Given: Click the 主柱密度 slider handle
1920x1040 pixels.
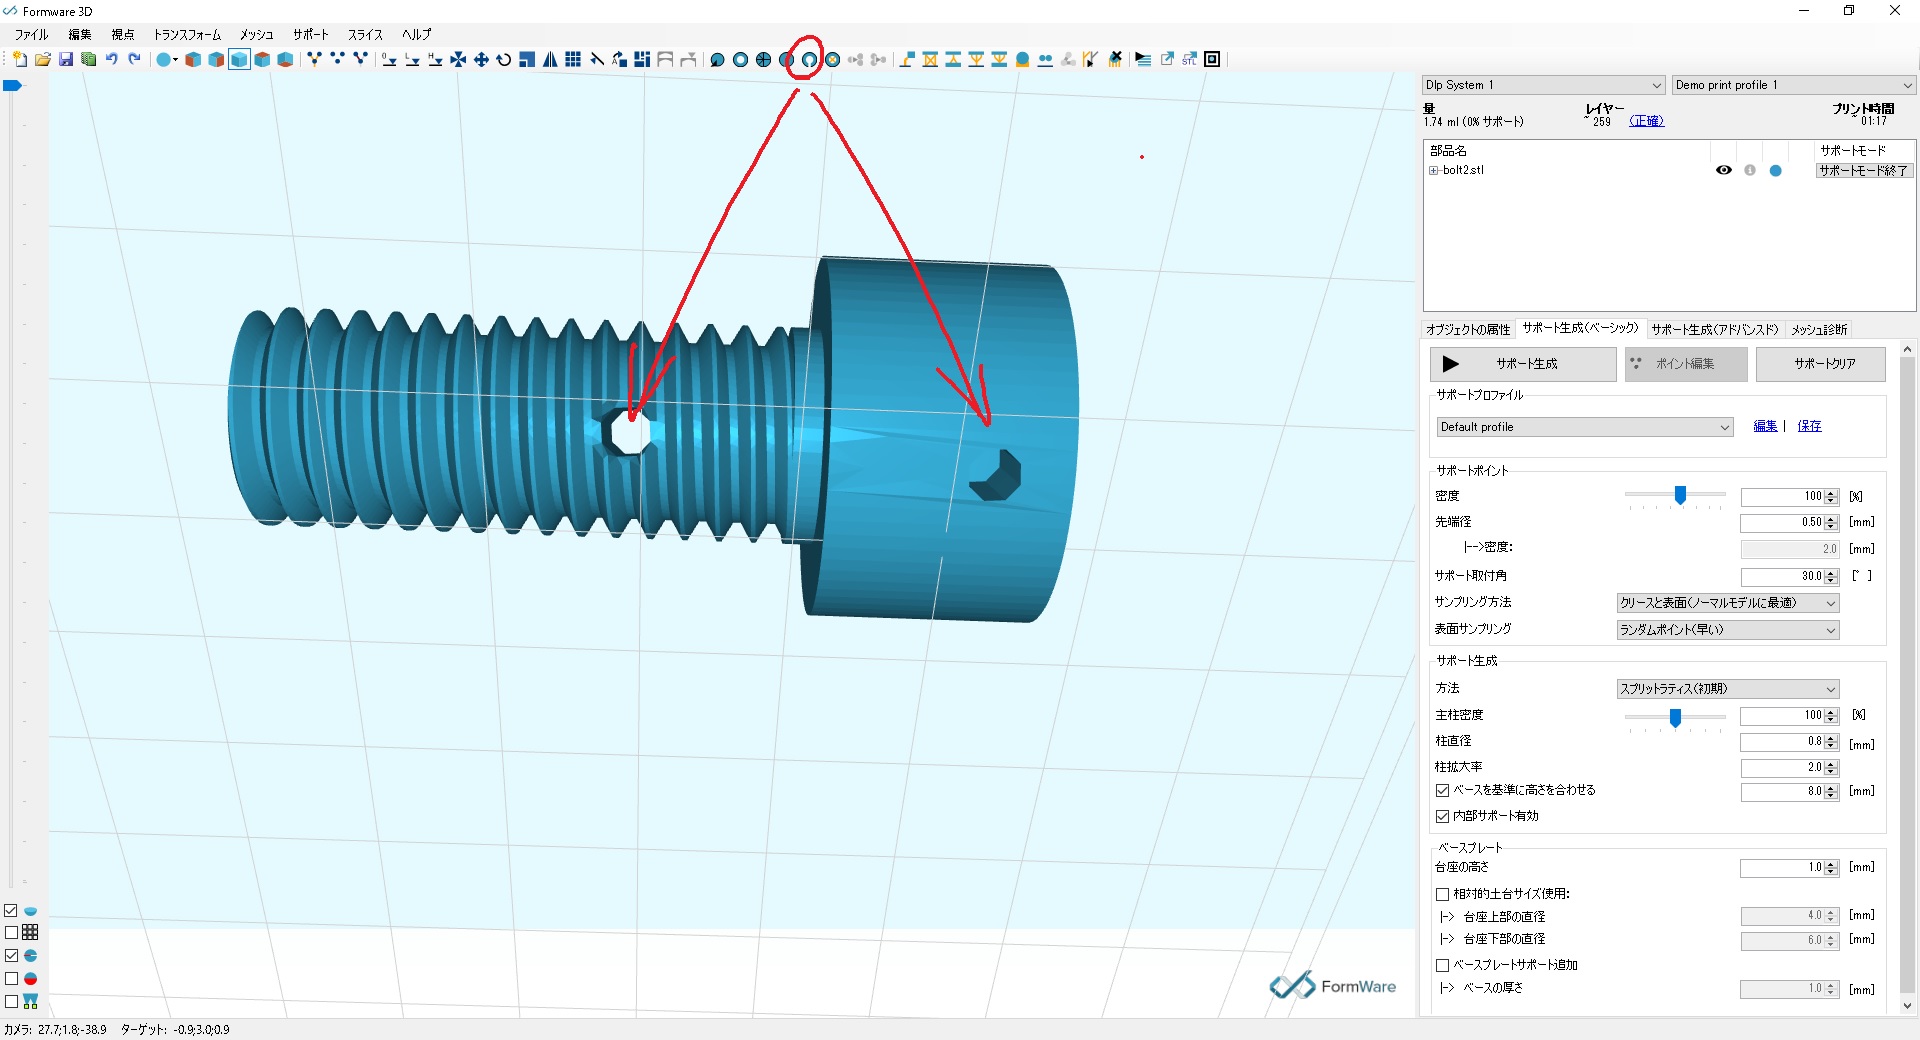Looking at the screenshot, I should (x=1675, y=717).
